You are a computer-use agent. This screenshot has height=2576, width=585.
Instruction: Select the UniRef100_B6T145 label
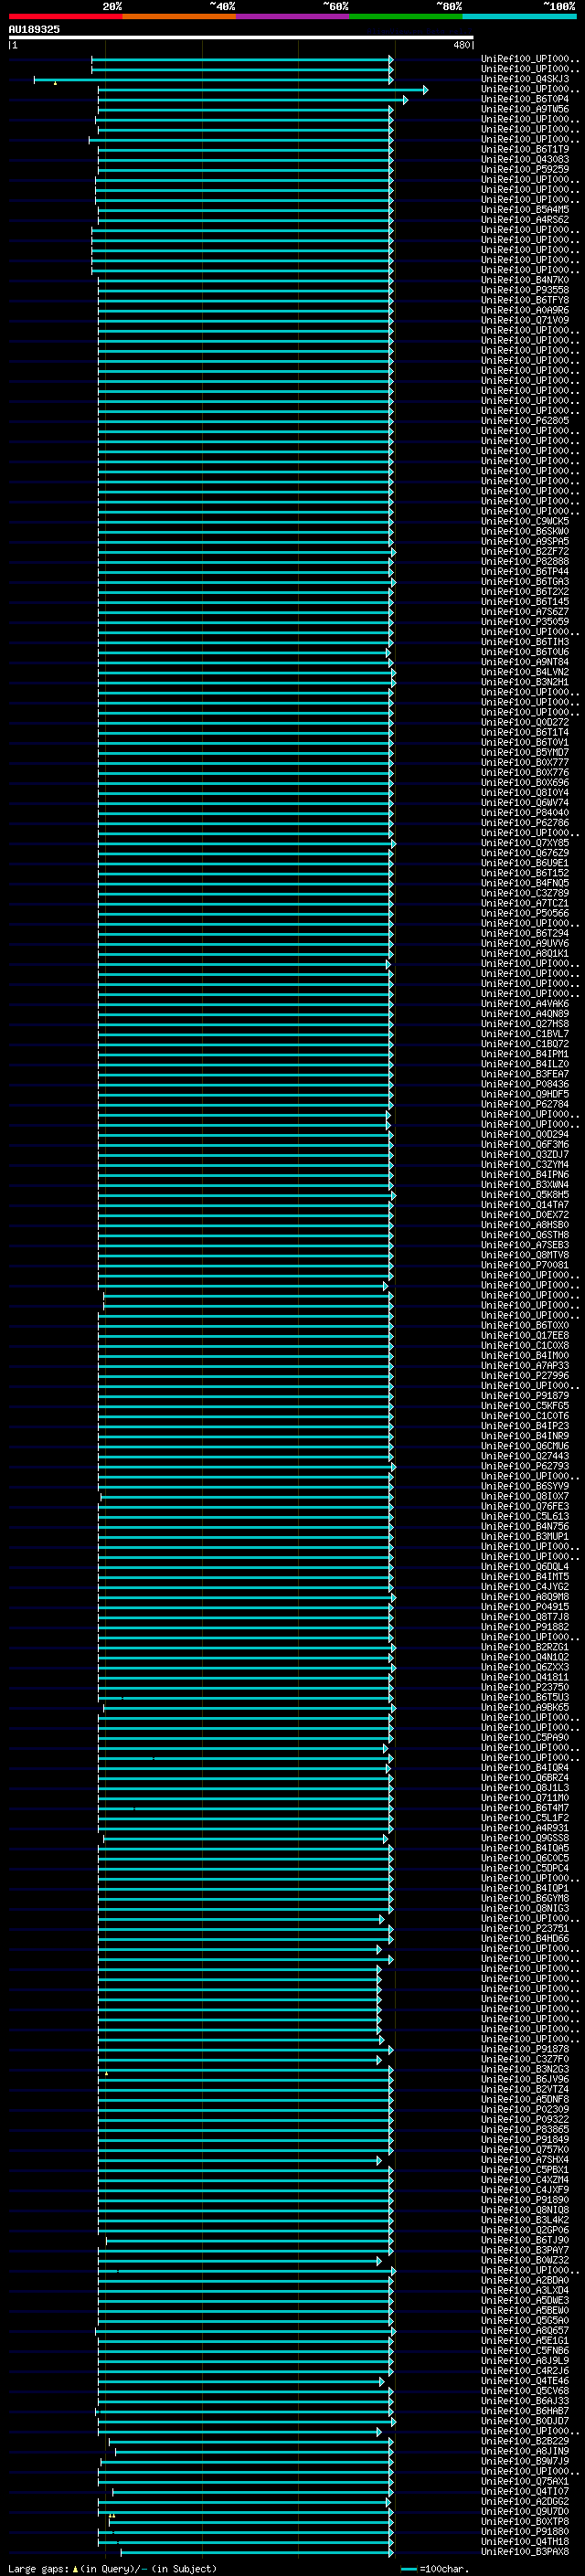pos(525,601)
